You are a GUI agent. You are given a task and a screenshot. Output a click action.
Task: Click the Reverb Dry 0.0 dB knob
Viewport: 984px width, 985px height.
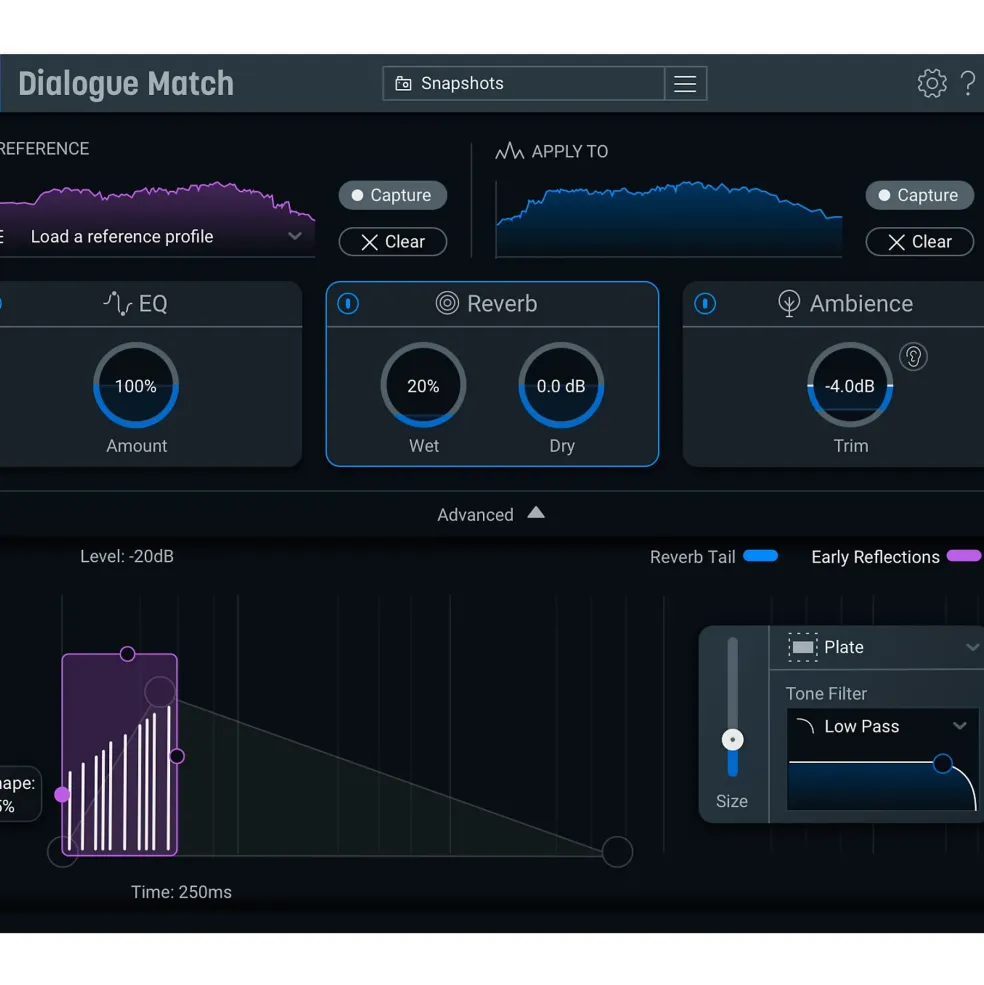(x=561, y=385)
